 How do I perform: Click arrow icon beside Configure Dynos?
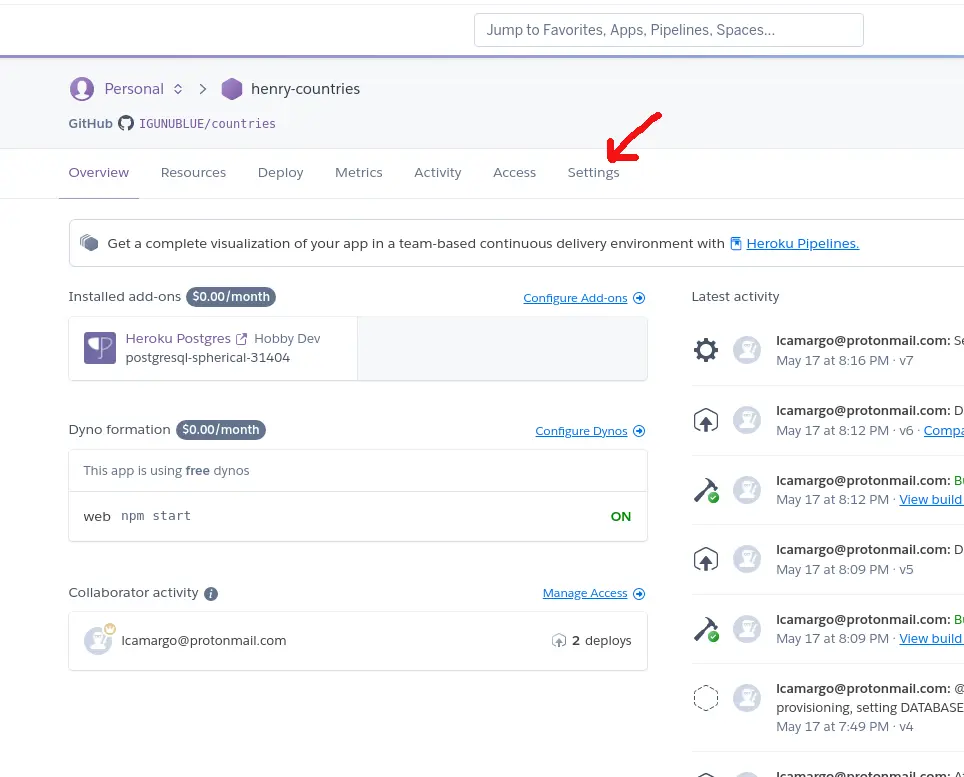click(x=639, y=431)
